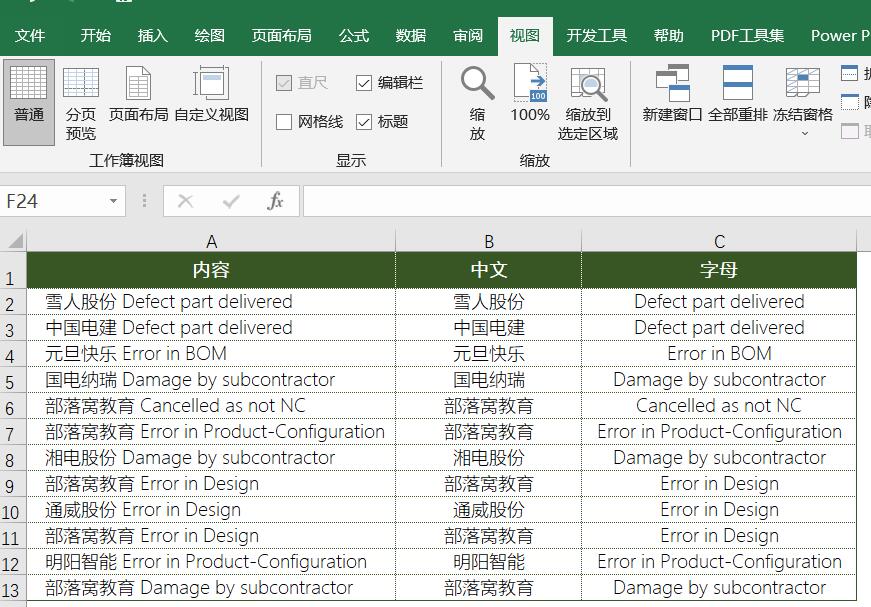
Task: Expand the Name Box dropdown arrow
Action: (x=113, y=201)
